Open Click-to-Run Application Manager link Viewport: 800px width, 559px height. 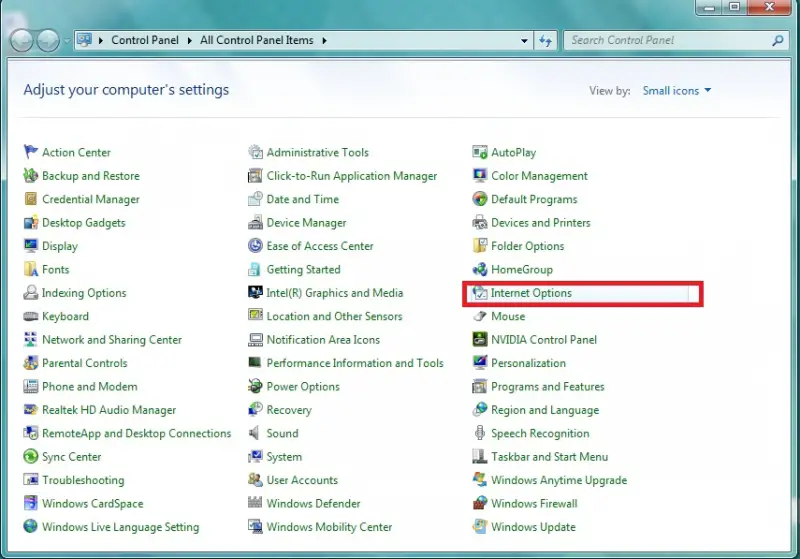tap(352, 175)
